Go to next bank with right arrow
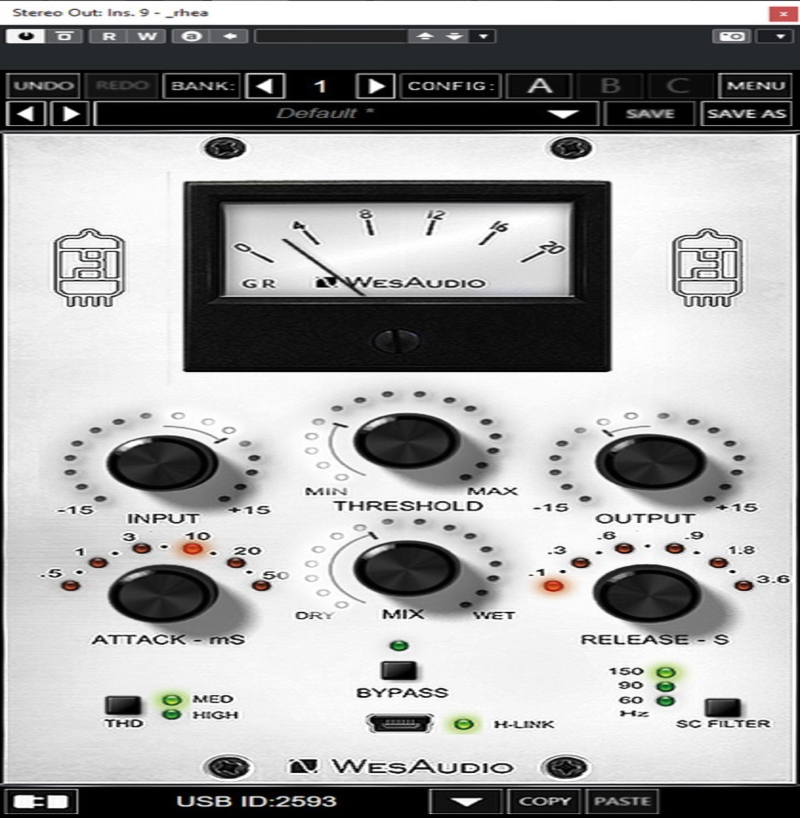 375,86
